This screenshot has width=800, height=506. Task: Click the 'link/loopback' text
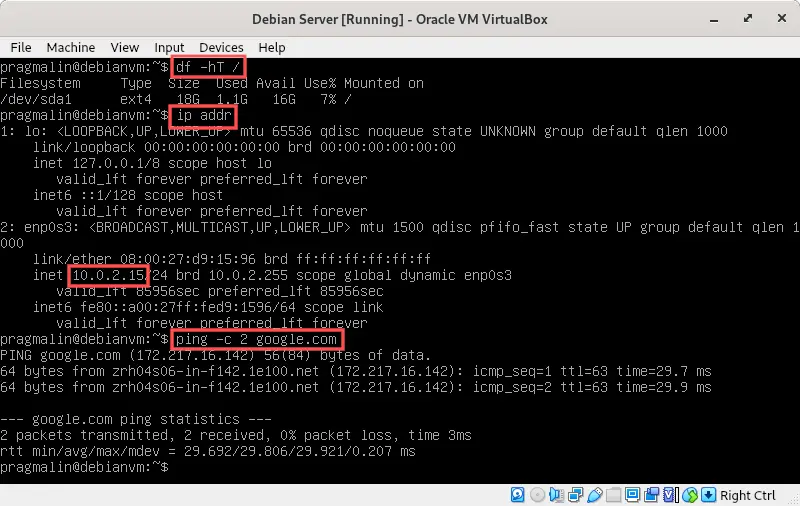click(84, 147)
